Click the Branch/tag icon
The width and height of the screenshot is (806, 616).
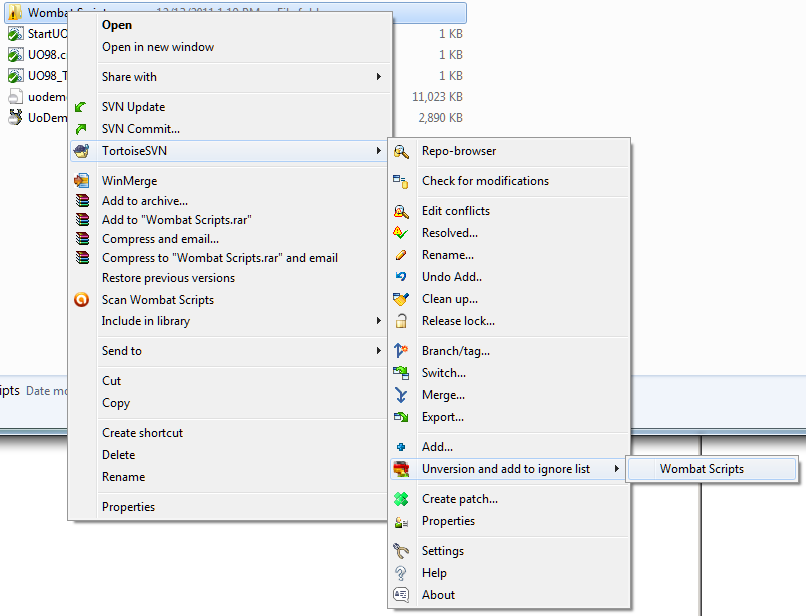tap(401, 351)
